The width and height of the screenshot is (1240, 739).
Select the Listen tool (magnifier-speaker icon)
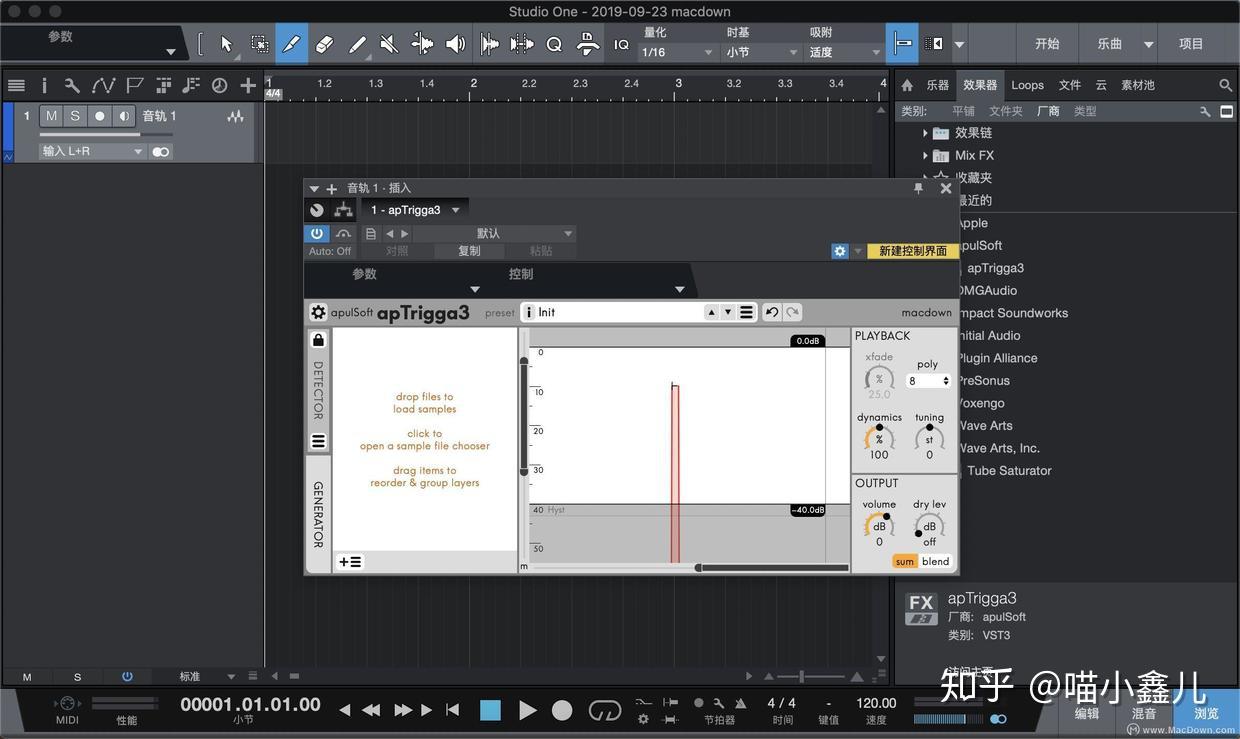(453, 44)
